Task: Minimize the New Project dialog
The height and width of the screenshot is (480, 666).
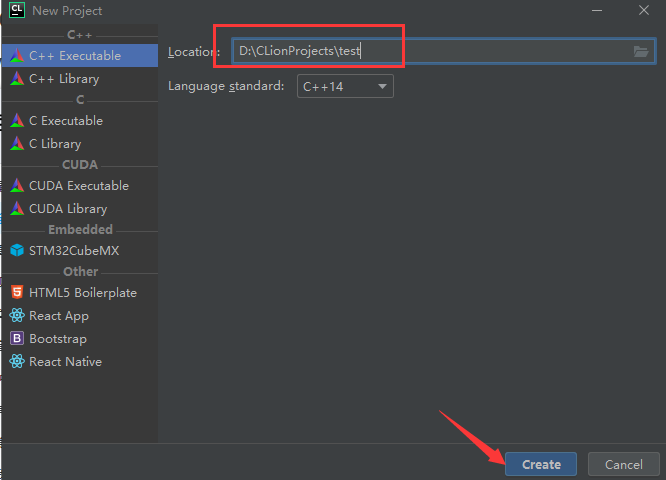Action: point(597,10)
